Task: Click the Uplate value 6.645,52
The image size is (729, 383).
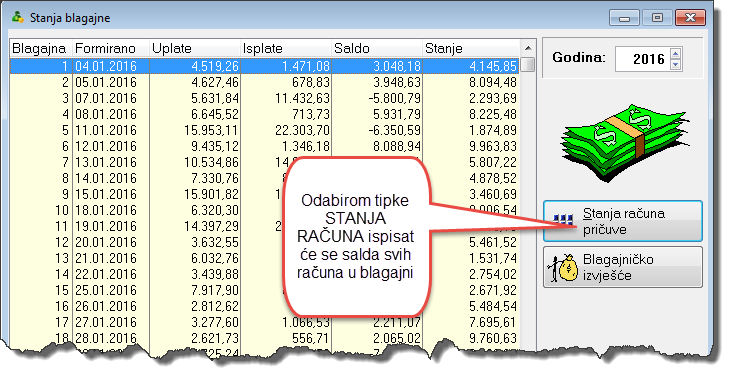Action: [215, 114]
